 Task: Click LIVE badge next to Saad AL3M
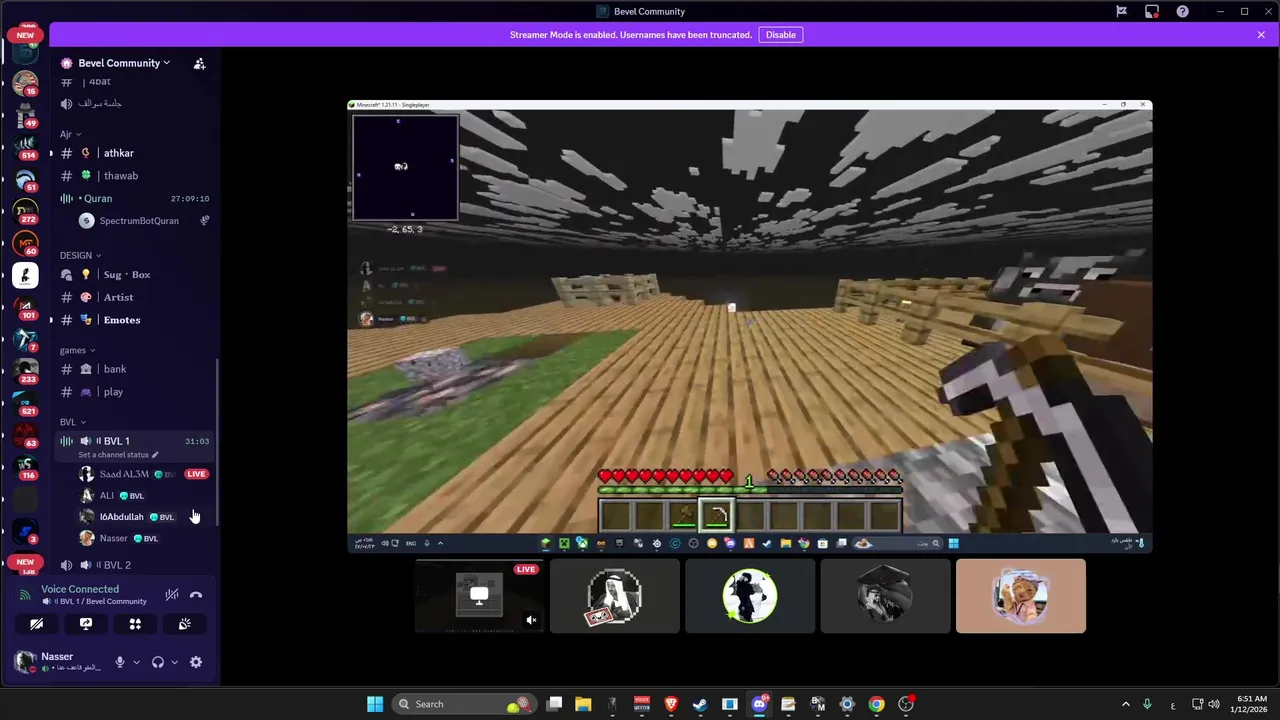196,474
